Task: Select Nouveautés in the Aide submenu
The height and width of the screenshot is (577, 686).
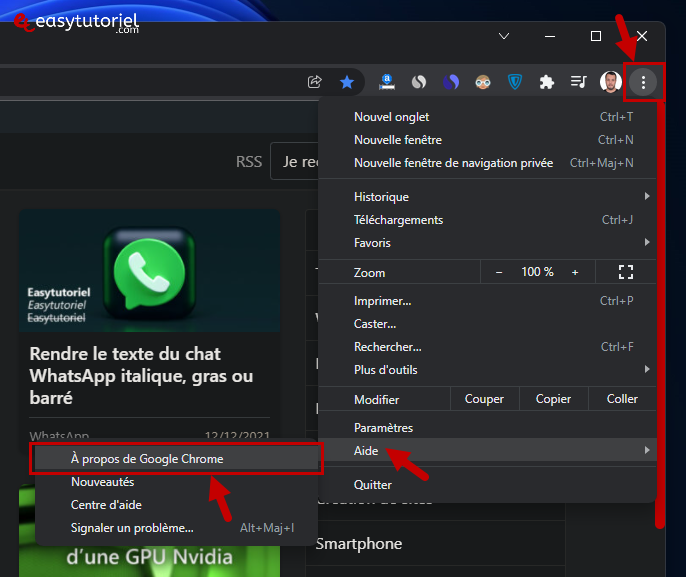Action: [176, 482]
